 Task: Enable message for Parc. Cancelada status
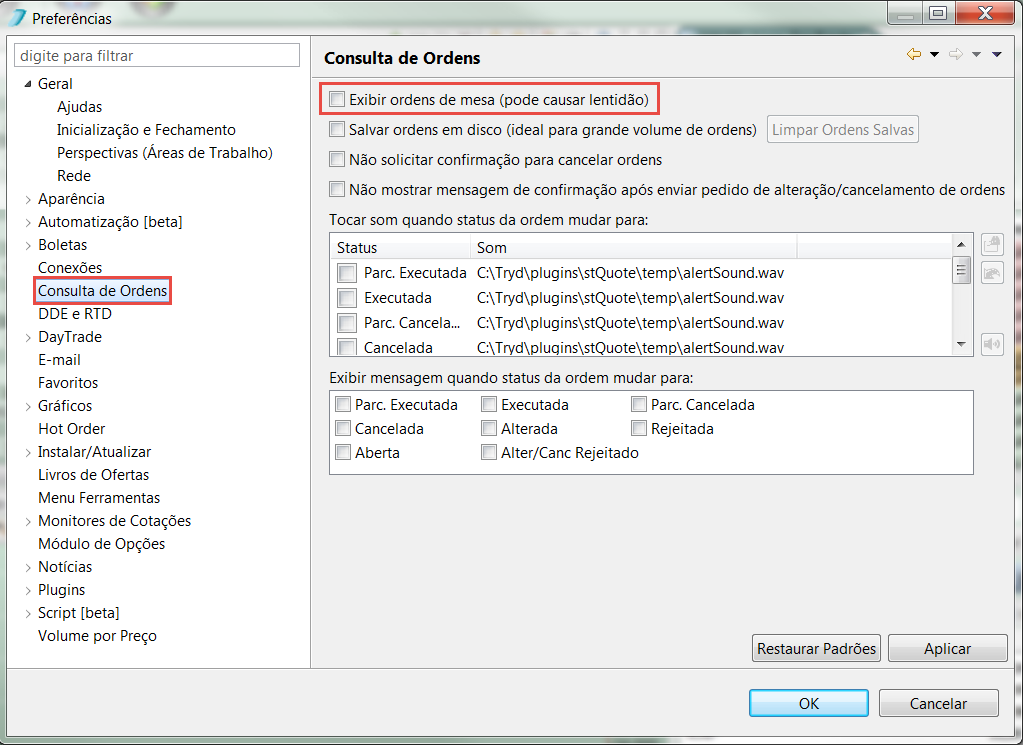(x=639, y=404)
